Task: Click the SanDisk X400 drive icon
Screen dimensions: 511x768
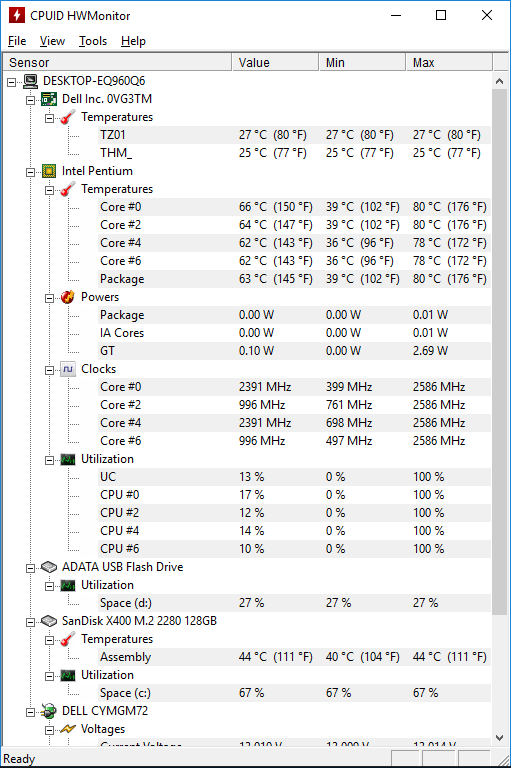Action: (49, 621)
